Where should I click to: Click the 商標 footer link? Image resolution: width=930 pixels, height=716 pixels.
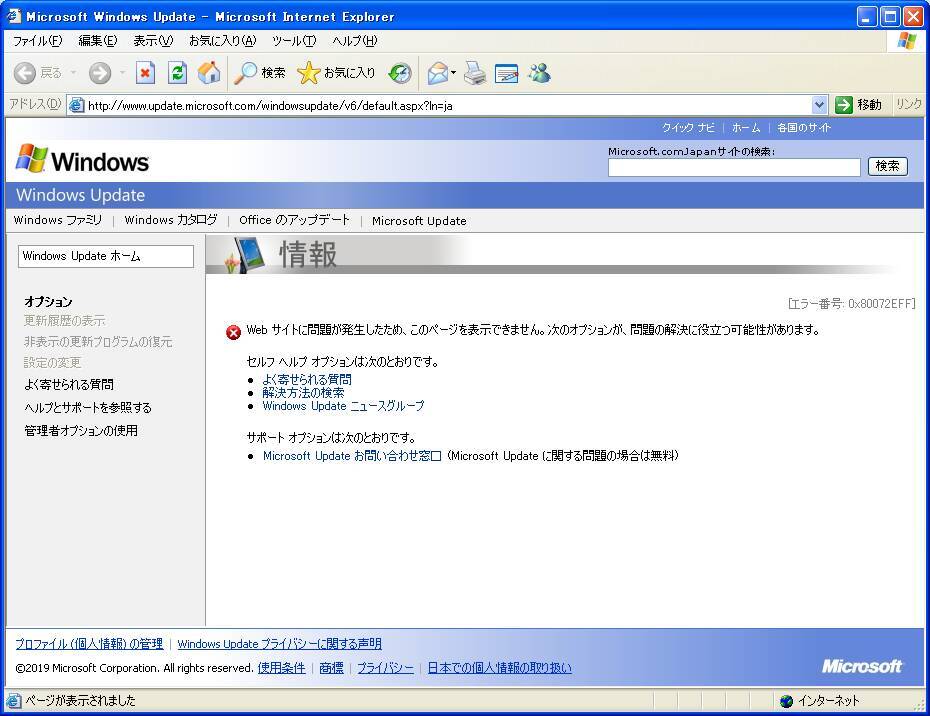point(331,668)
